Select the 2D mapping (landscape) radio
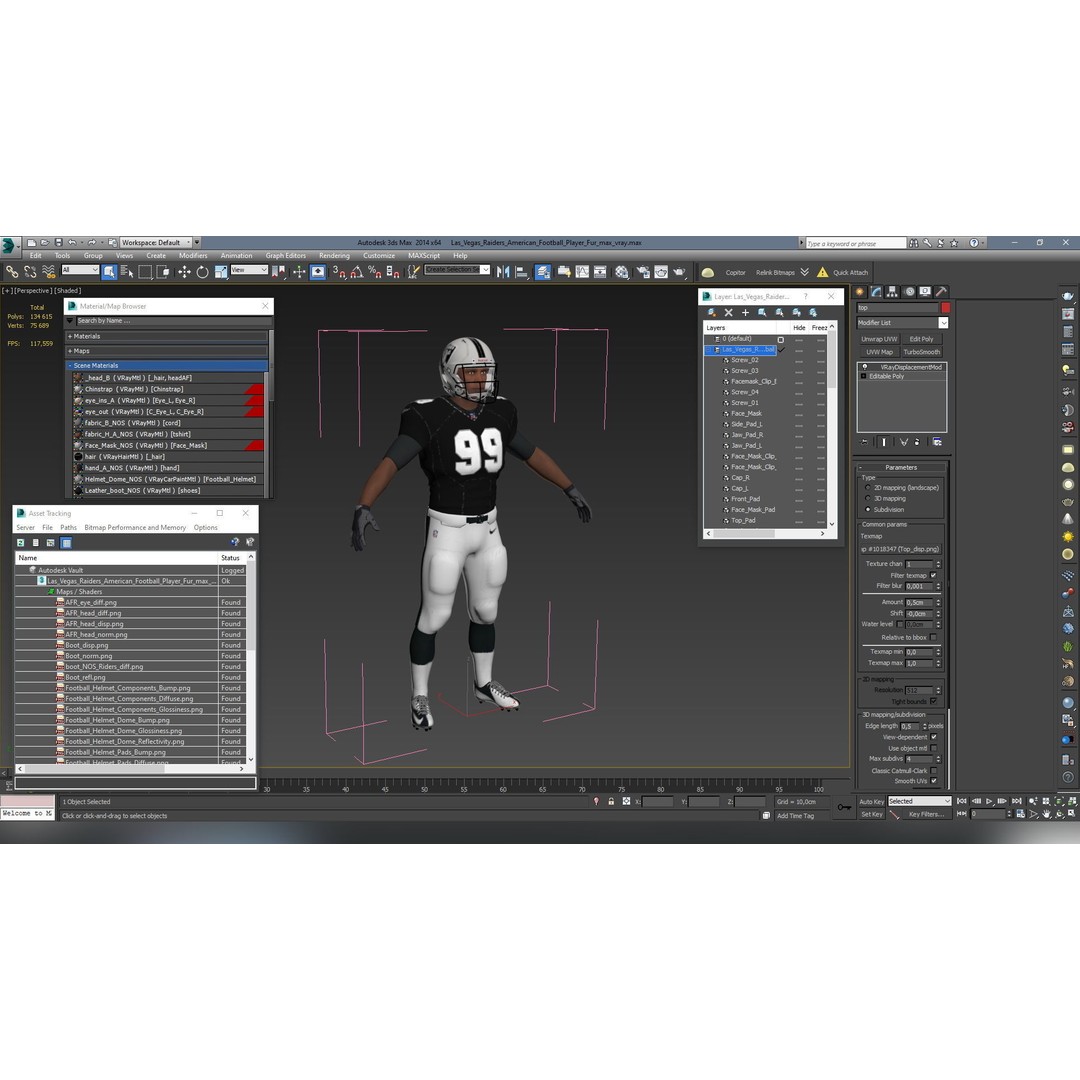Screen dimensions: 1080x1080 click(868, 488)
